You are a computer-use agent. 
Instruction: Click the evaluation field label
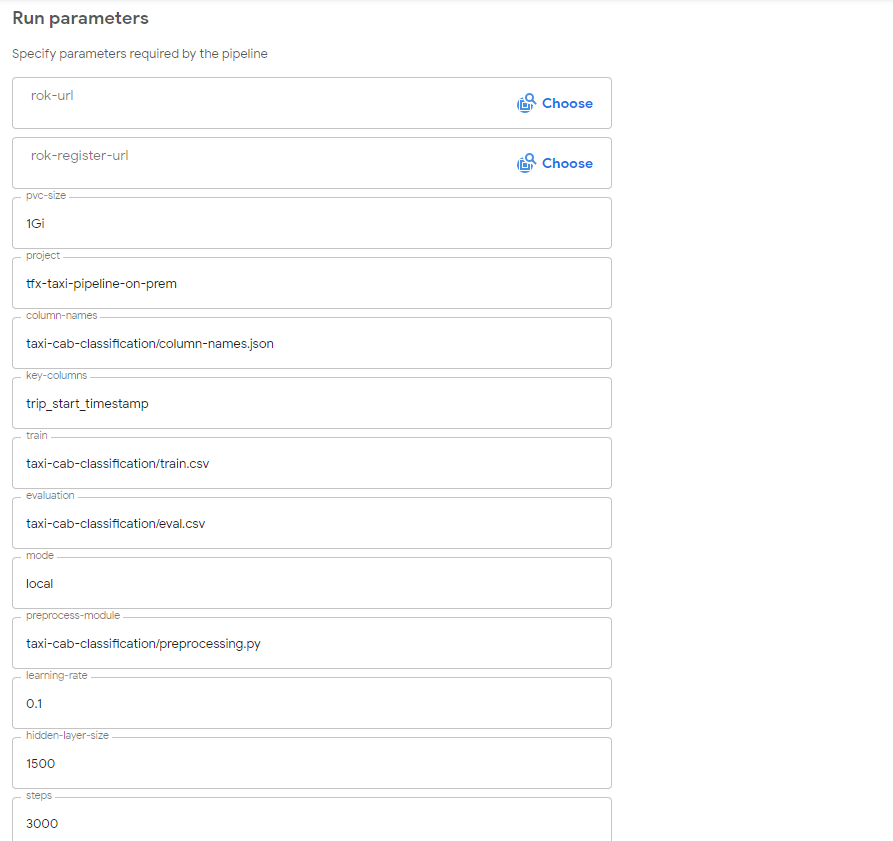tap(50, 495)
